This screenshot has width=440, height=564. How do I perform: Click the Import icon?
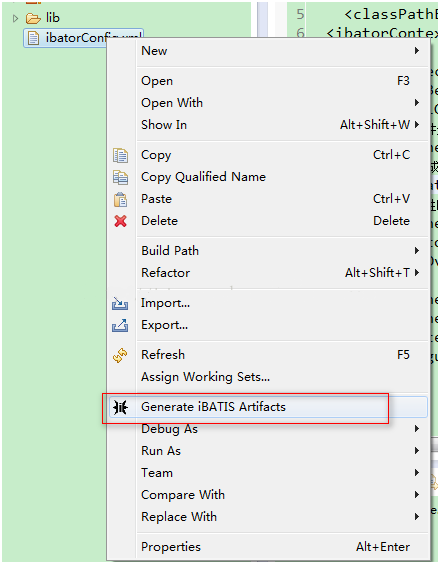(120, 304)
